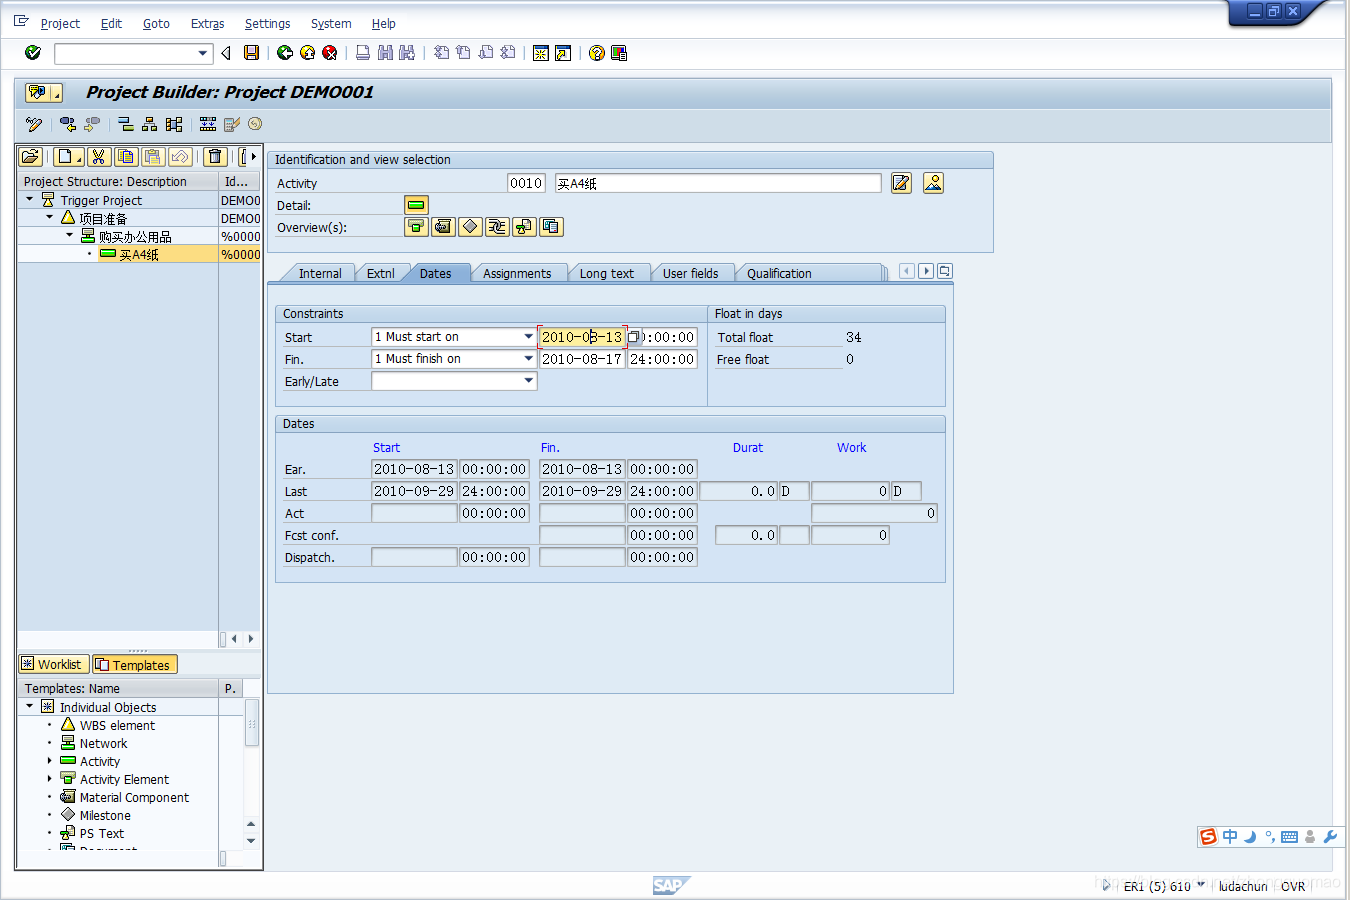Click the Customize local layout icon

(x=619, y=53)
